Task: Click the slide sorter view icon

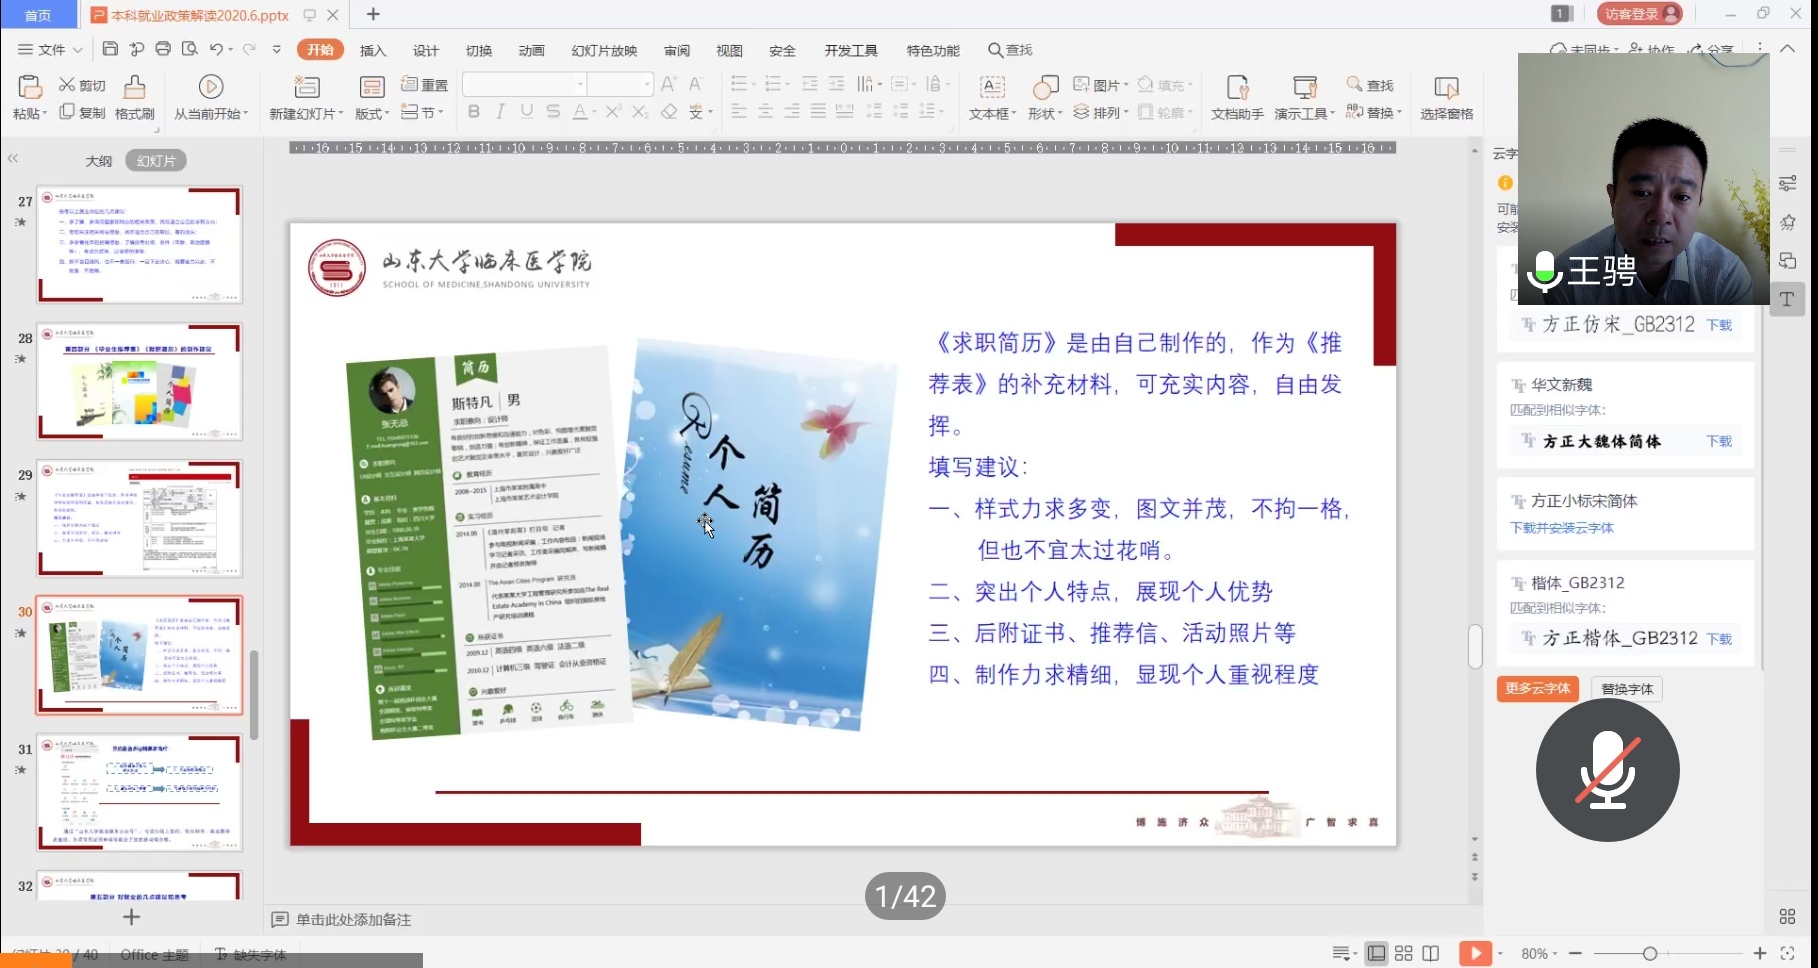Action: (1404, 954)
